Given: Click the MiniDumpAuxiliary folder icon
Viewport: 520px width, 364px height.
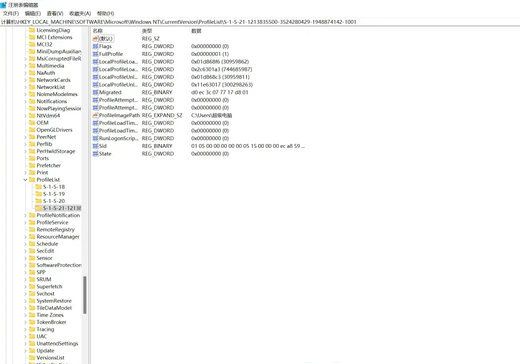Looking at the screenshot, I should (32, 51).
